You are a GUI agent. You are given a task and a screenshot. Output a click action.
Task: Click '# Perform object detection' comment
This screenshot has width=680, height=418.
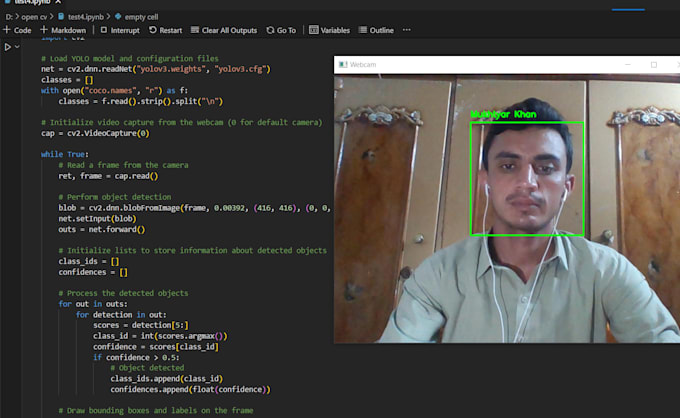point(114,197)
